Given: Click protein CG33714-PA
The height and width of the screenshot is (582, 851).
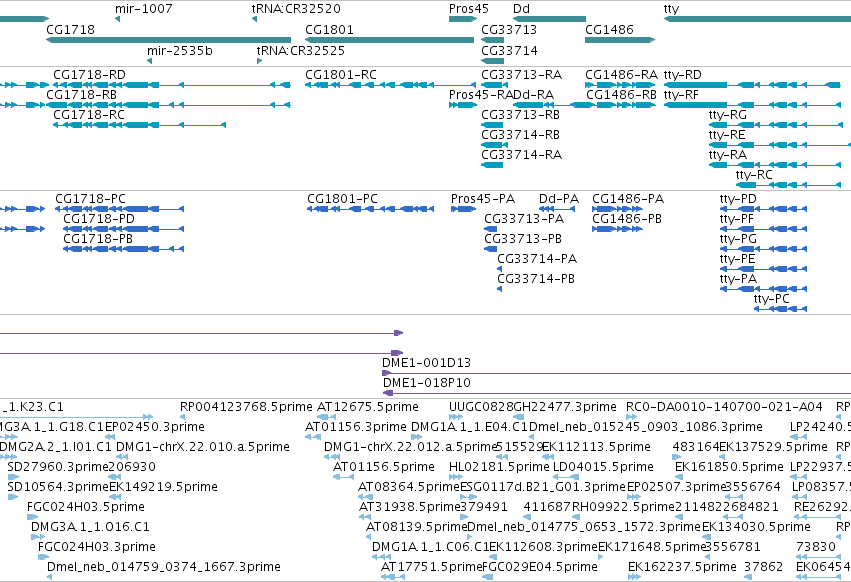Looking at the screenshot, I should (x=499, y=269).
